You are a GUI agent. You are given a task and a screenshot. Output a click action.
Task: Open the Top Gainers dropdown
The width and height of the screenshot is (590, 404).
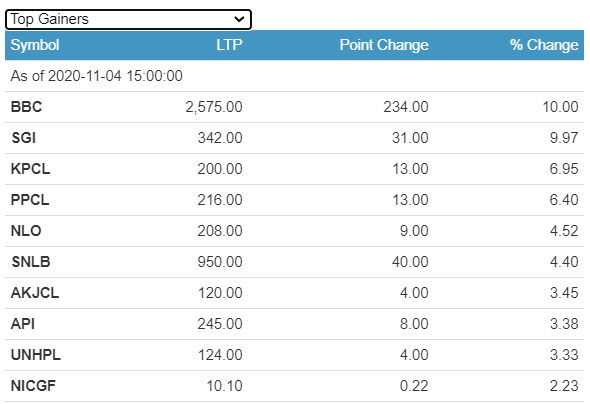click(128, 19)
